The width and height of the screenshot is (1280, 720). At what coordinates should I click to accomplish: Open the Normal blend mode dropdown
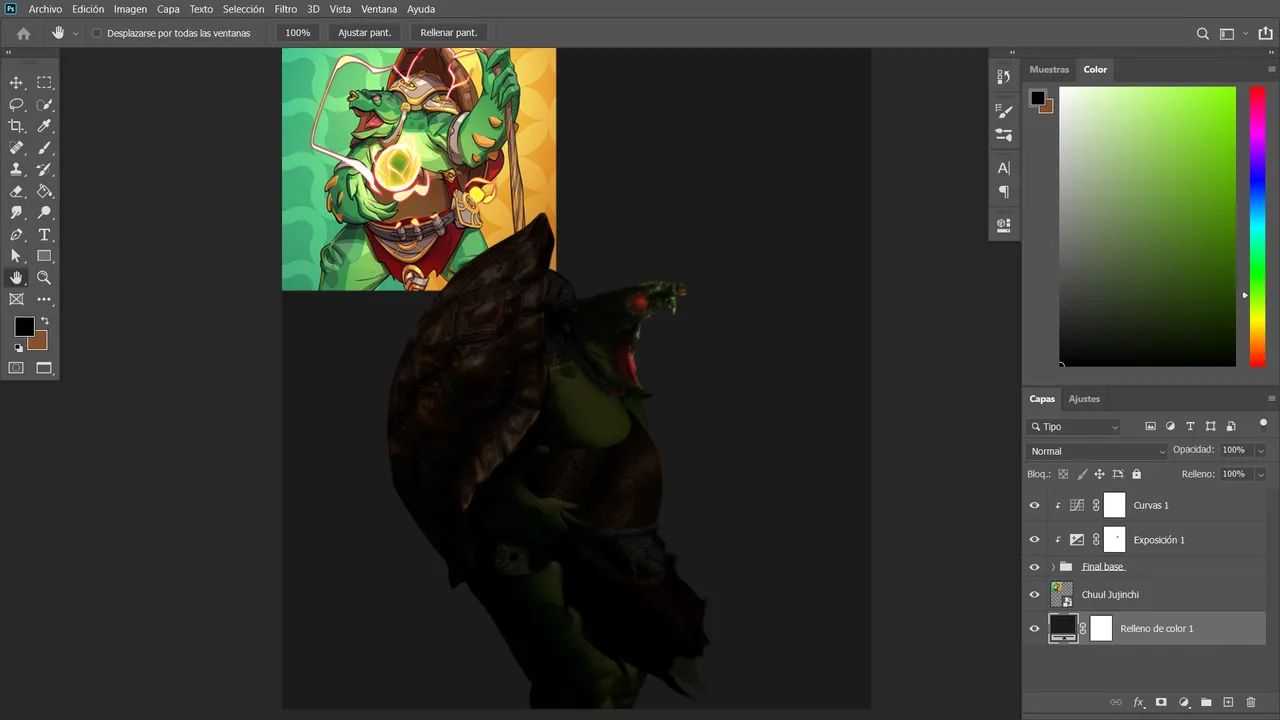[x=1097, y=451]
